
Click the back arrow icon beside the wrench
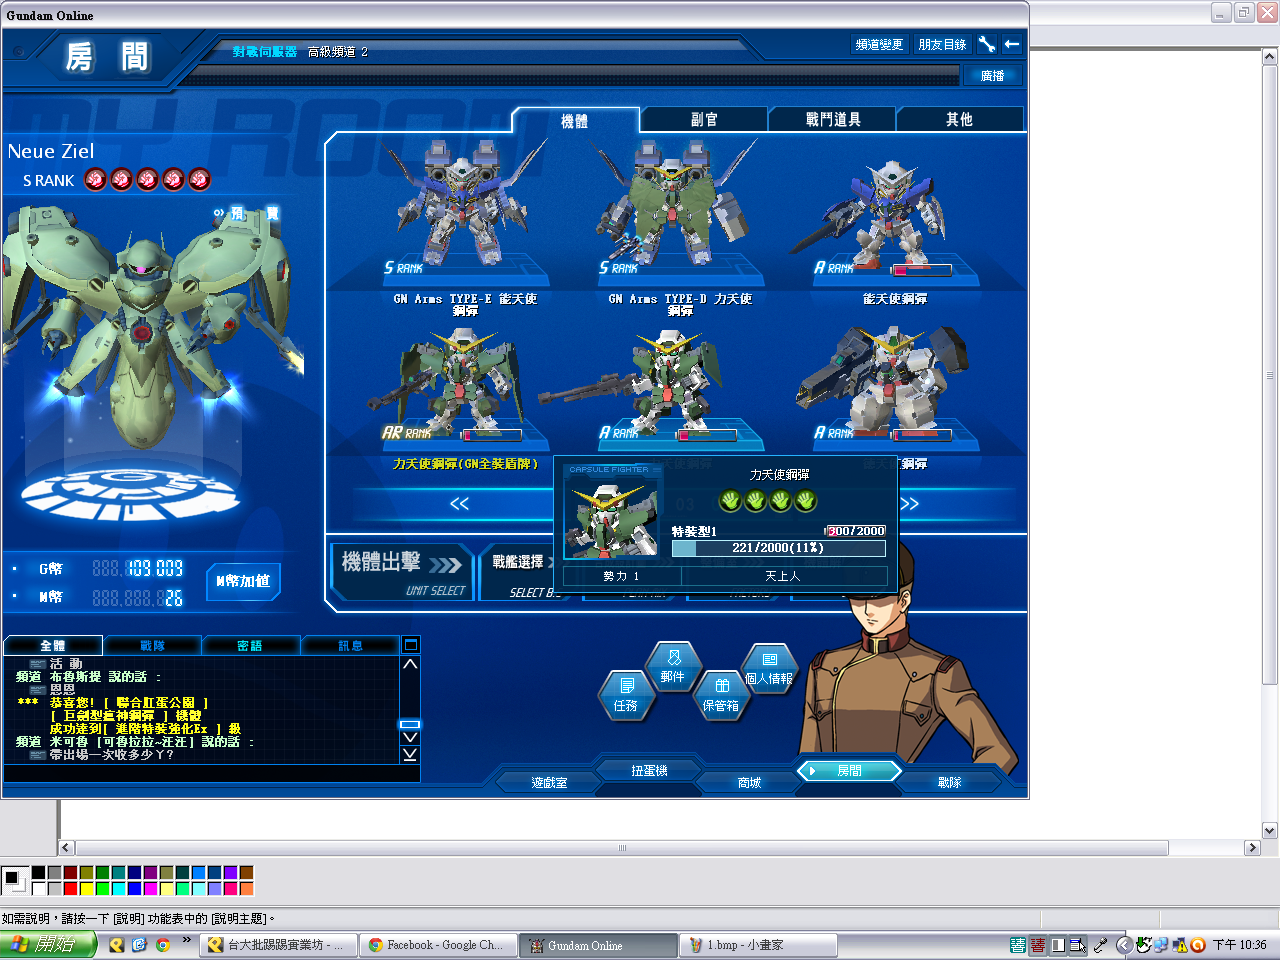(1012, 44)
